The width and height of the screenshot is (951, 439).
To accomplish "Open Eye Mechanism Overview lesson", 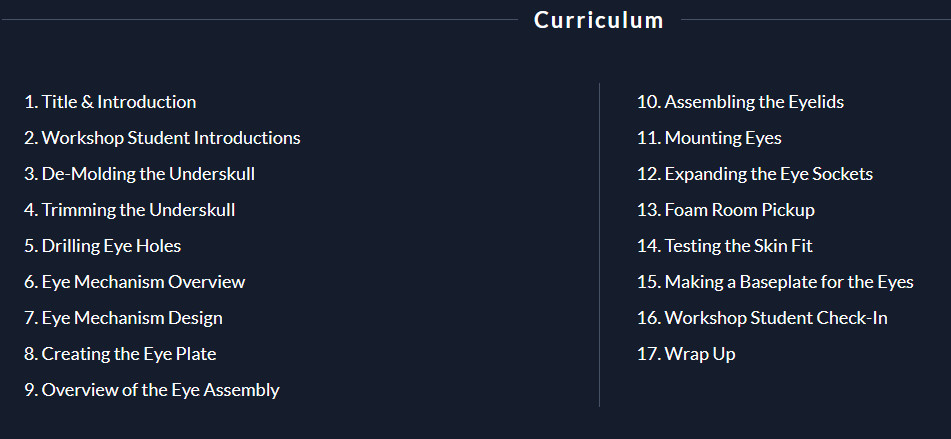I will click(x=135, y=282).
